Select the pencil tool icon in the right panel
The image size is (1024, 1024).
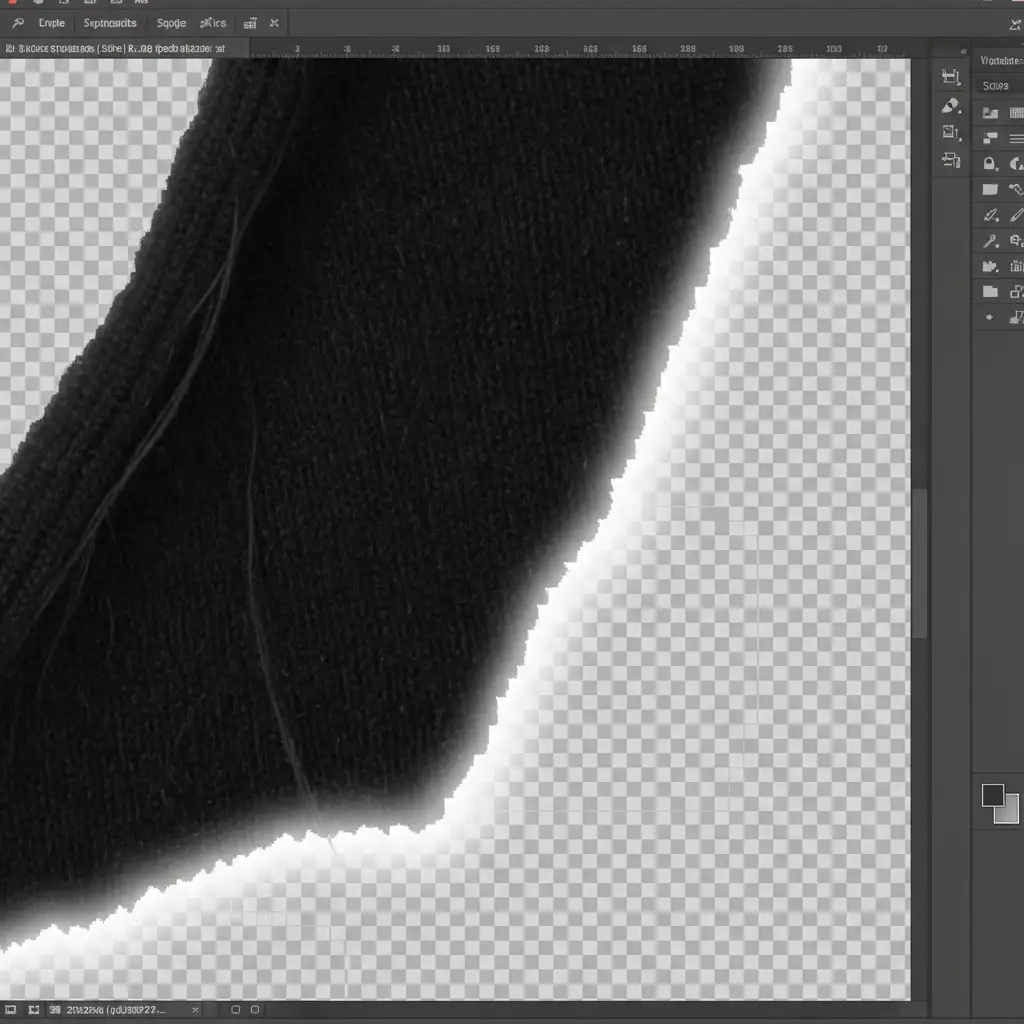[1015, 214]
